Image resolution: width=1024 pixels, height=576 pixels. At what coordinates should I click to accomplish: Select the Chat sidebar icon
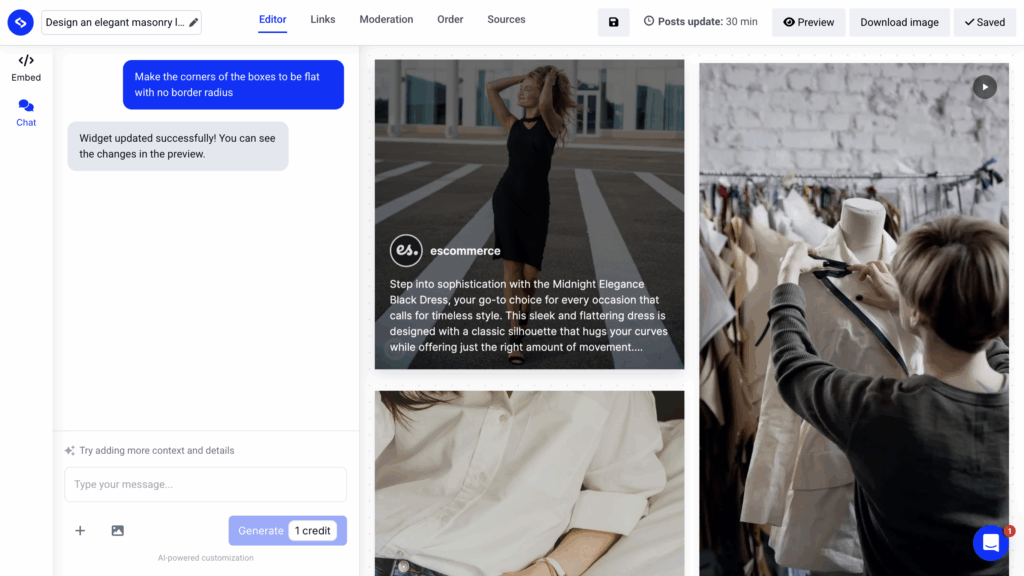26,112
